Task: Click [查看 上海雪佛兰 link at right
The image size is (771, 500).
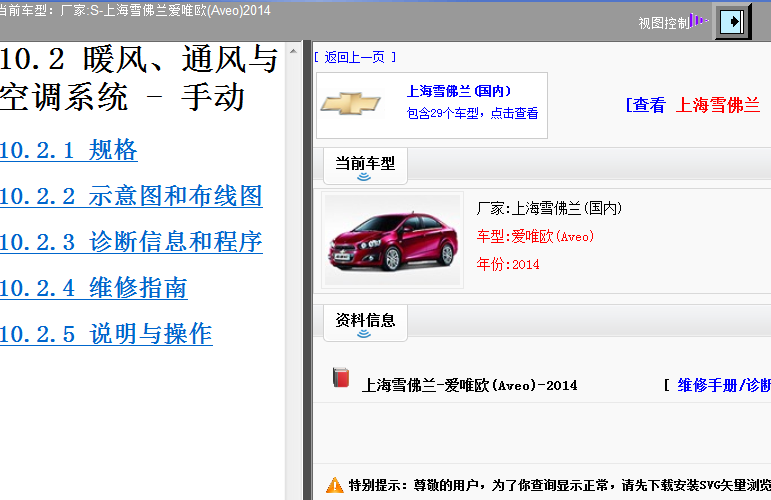Action: 693,105
